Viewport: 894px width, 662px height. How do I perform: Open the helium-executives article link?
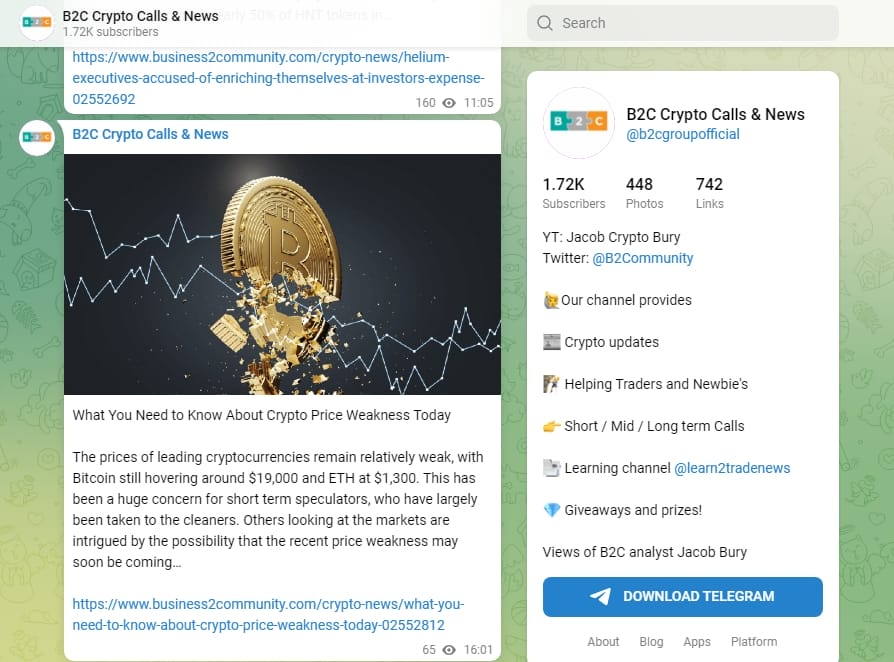click(x=278, y=77)
